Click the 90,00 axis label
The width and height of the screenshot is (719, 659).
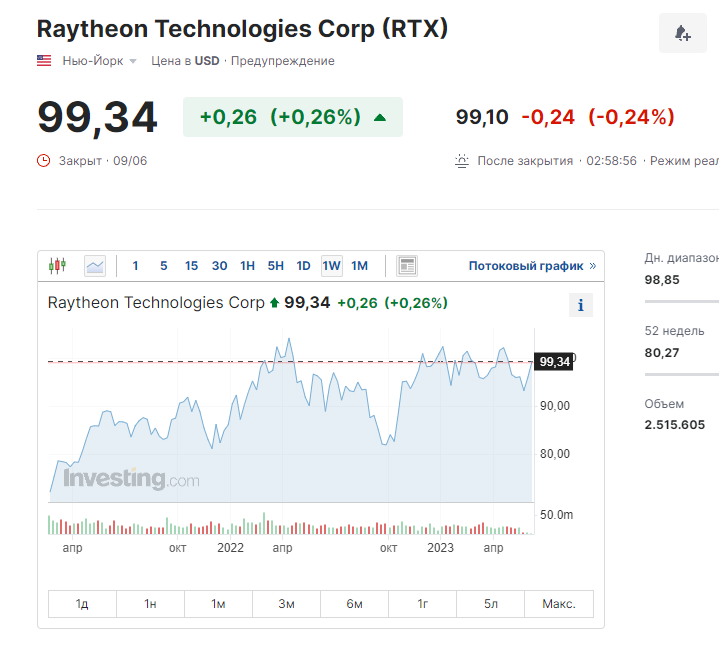[555, 406]
